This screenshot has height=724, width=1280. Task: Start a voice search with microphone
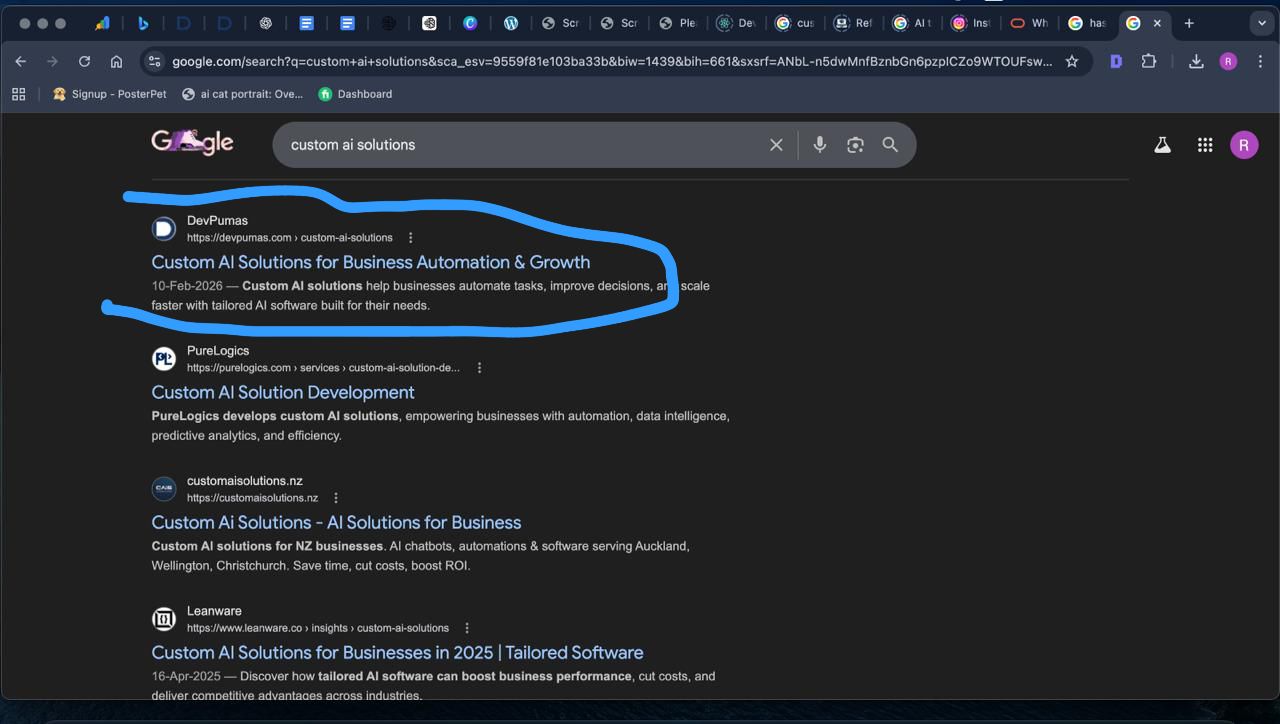click(820, 145)
